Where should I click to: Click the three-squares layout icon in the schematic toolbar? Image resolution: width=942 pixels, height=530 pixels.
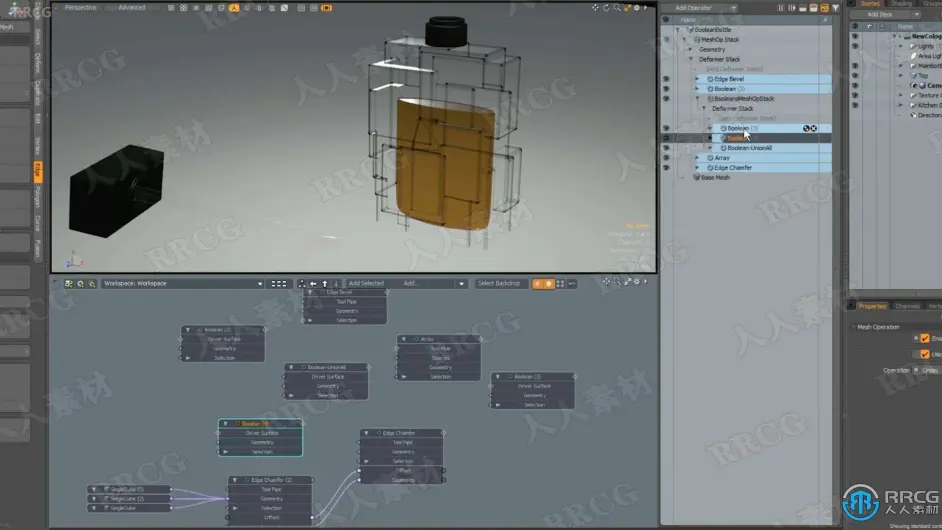click(279, 284)
